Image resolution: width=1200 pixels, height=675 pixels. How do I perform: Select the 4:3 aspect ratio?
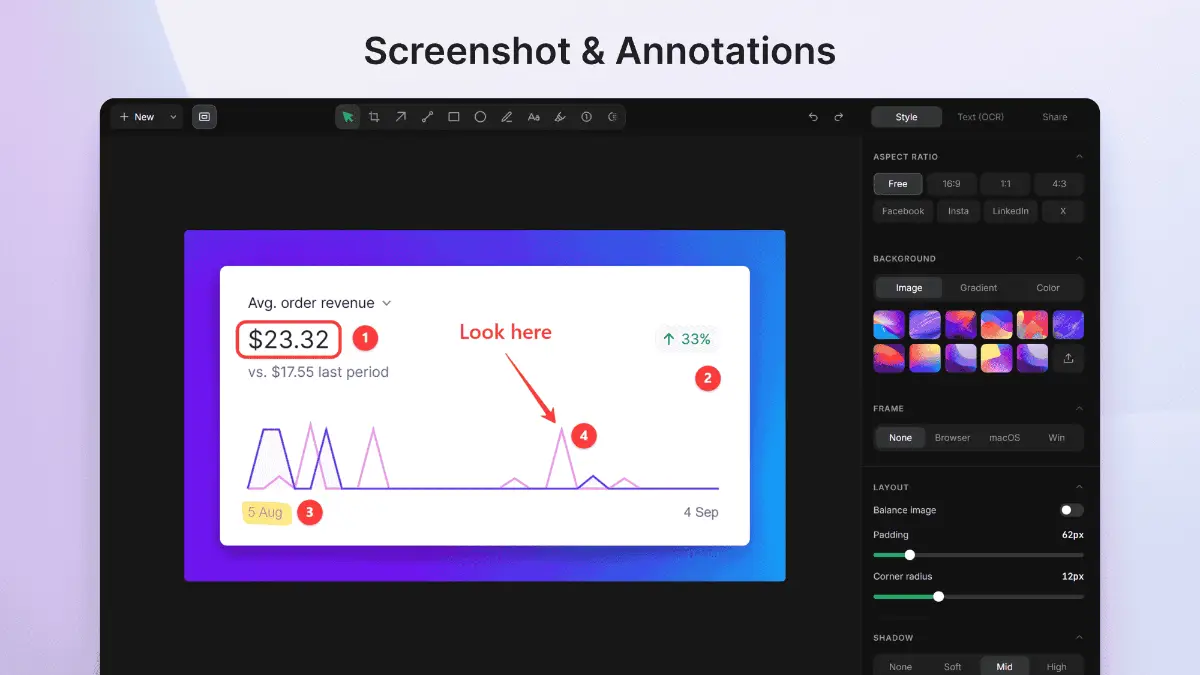coord(1059,184)
